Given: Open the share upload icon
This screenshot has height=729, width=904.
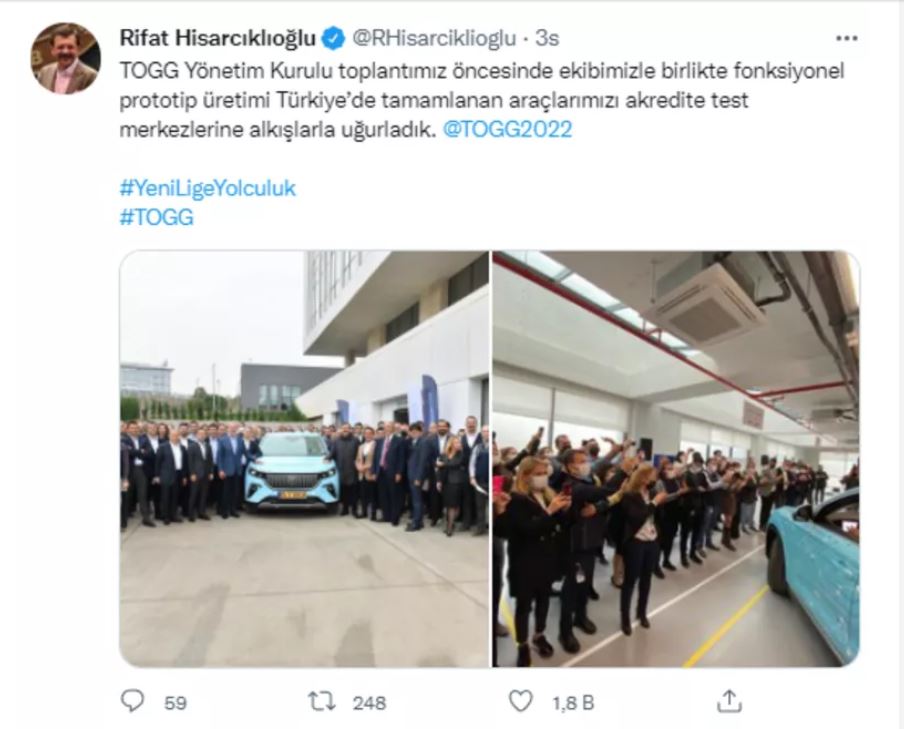Looking at the screenshot, I should (729, 701).
